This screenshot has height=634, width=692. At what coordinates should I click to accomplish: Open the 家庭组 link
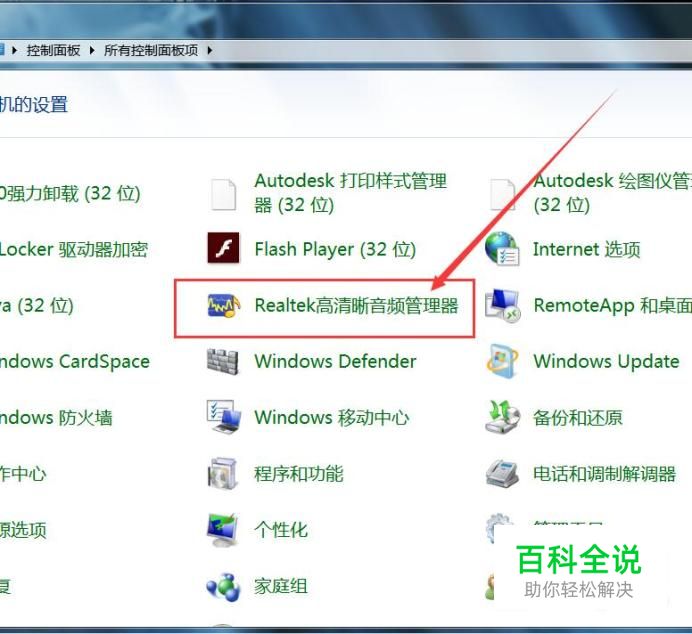pos(281,586)
